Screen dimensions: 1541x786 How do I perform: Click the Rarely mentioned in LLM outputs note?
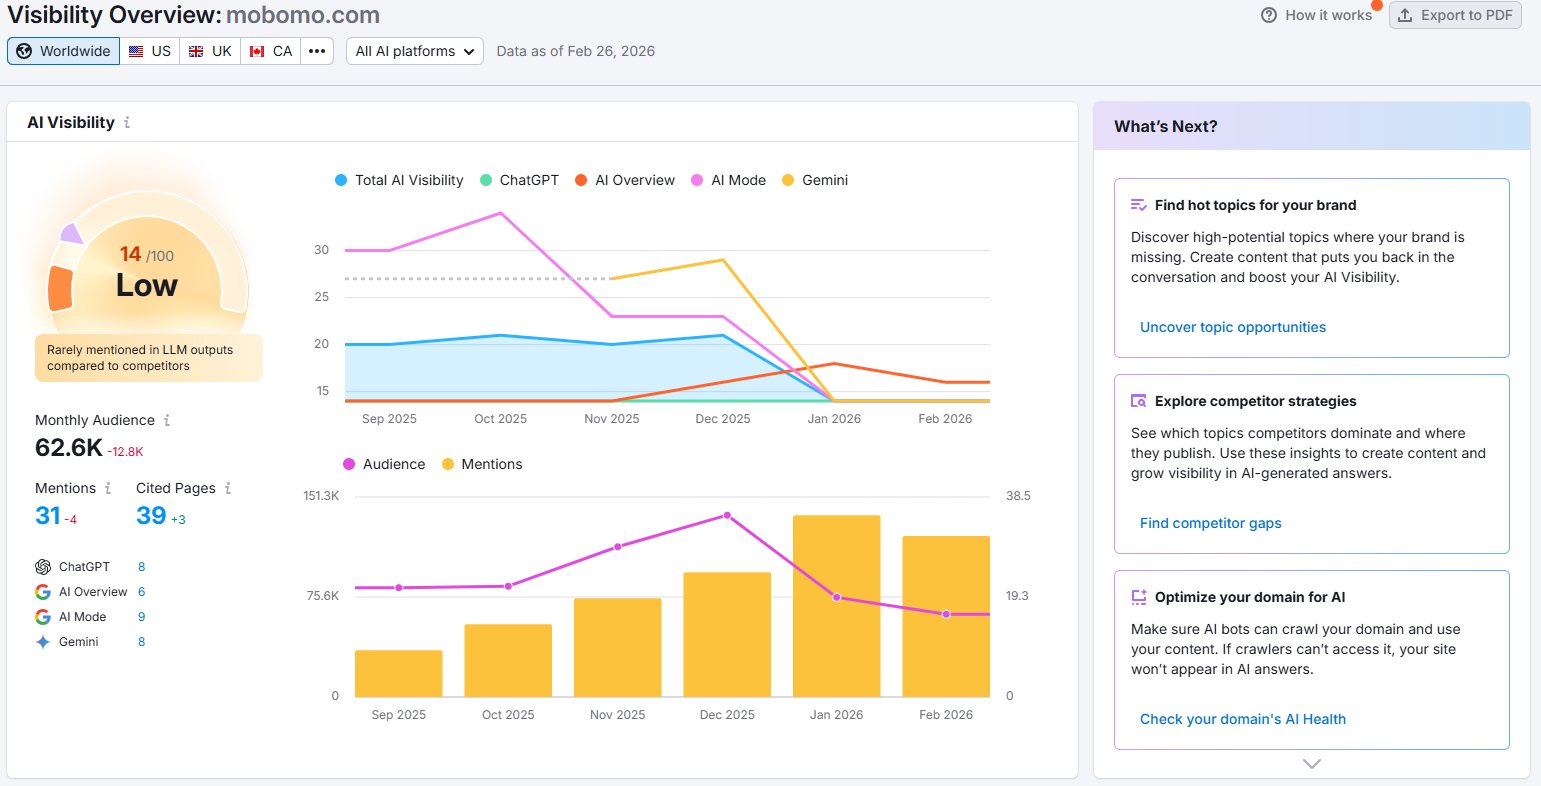point(148,358)
